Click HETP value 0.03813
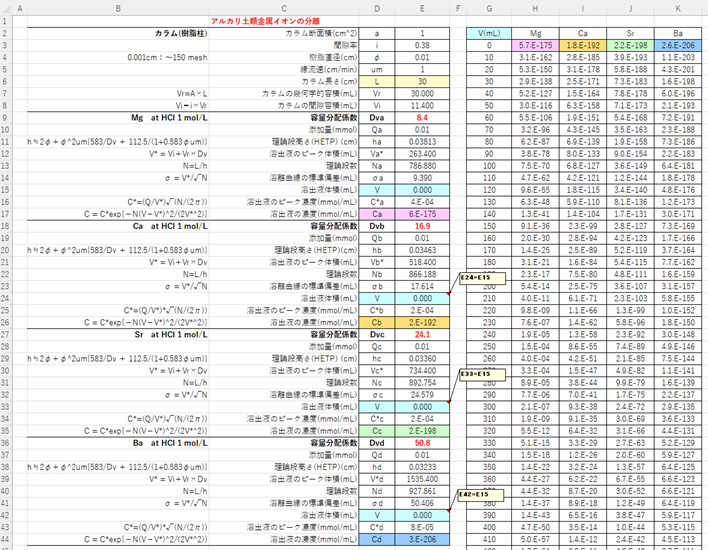The height and width of the screenshot is (550, 708). (422, 142)
